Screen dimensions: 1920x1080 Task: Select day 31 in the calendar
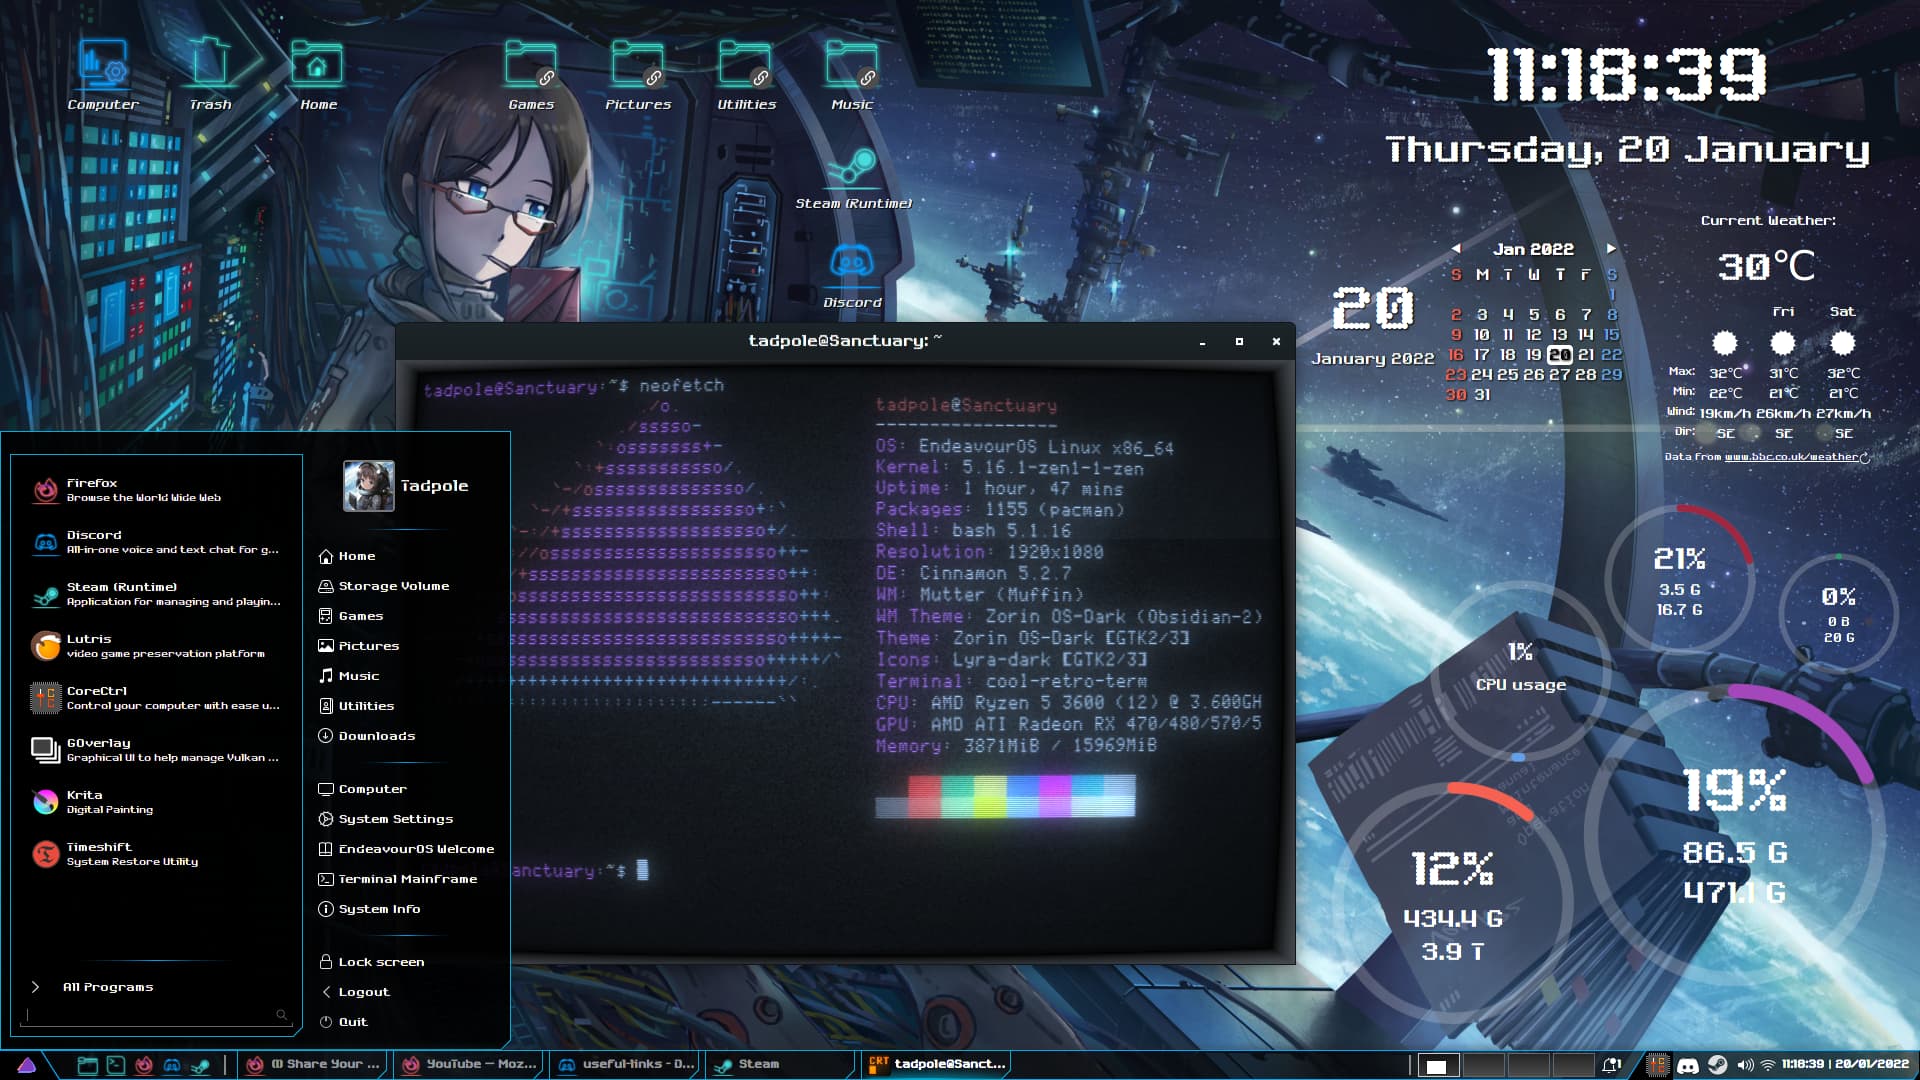[1482, 395]
